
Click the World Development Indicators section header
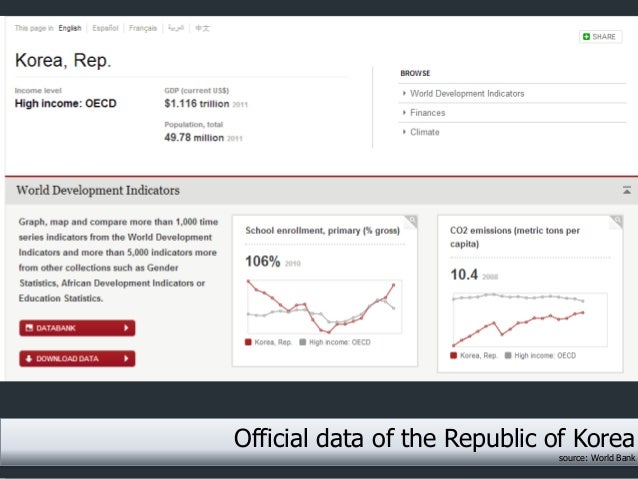pos(98,190)
